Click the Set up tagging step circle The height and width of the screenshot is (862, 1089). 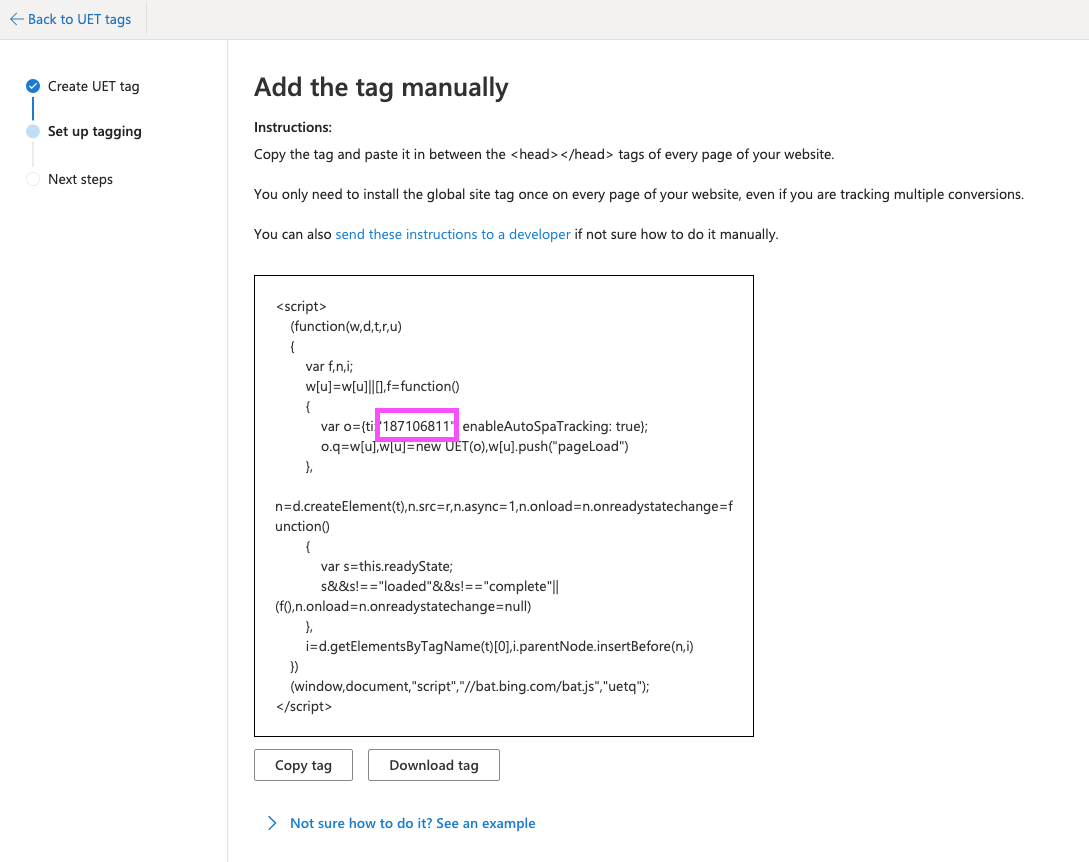(33, 131)
